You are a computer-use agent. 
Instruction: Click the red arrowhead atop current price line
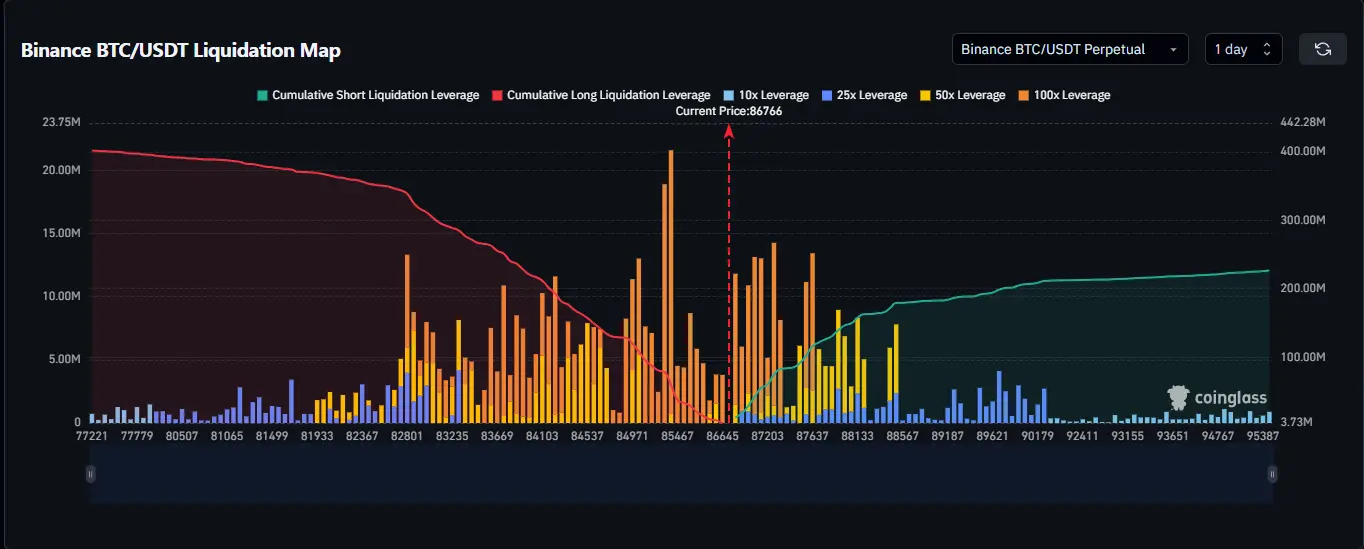[728, 129]
